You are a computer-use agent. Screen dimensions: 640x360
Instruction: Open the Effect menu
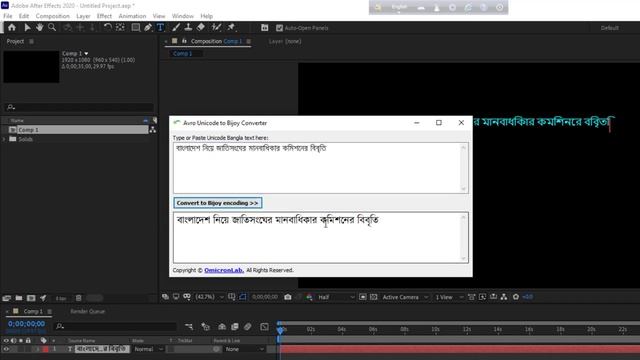point(104,16)
